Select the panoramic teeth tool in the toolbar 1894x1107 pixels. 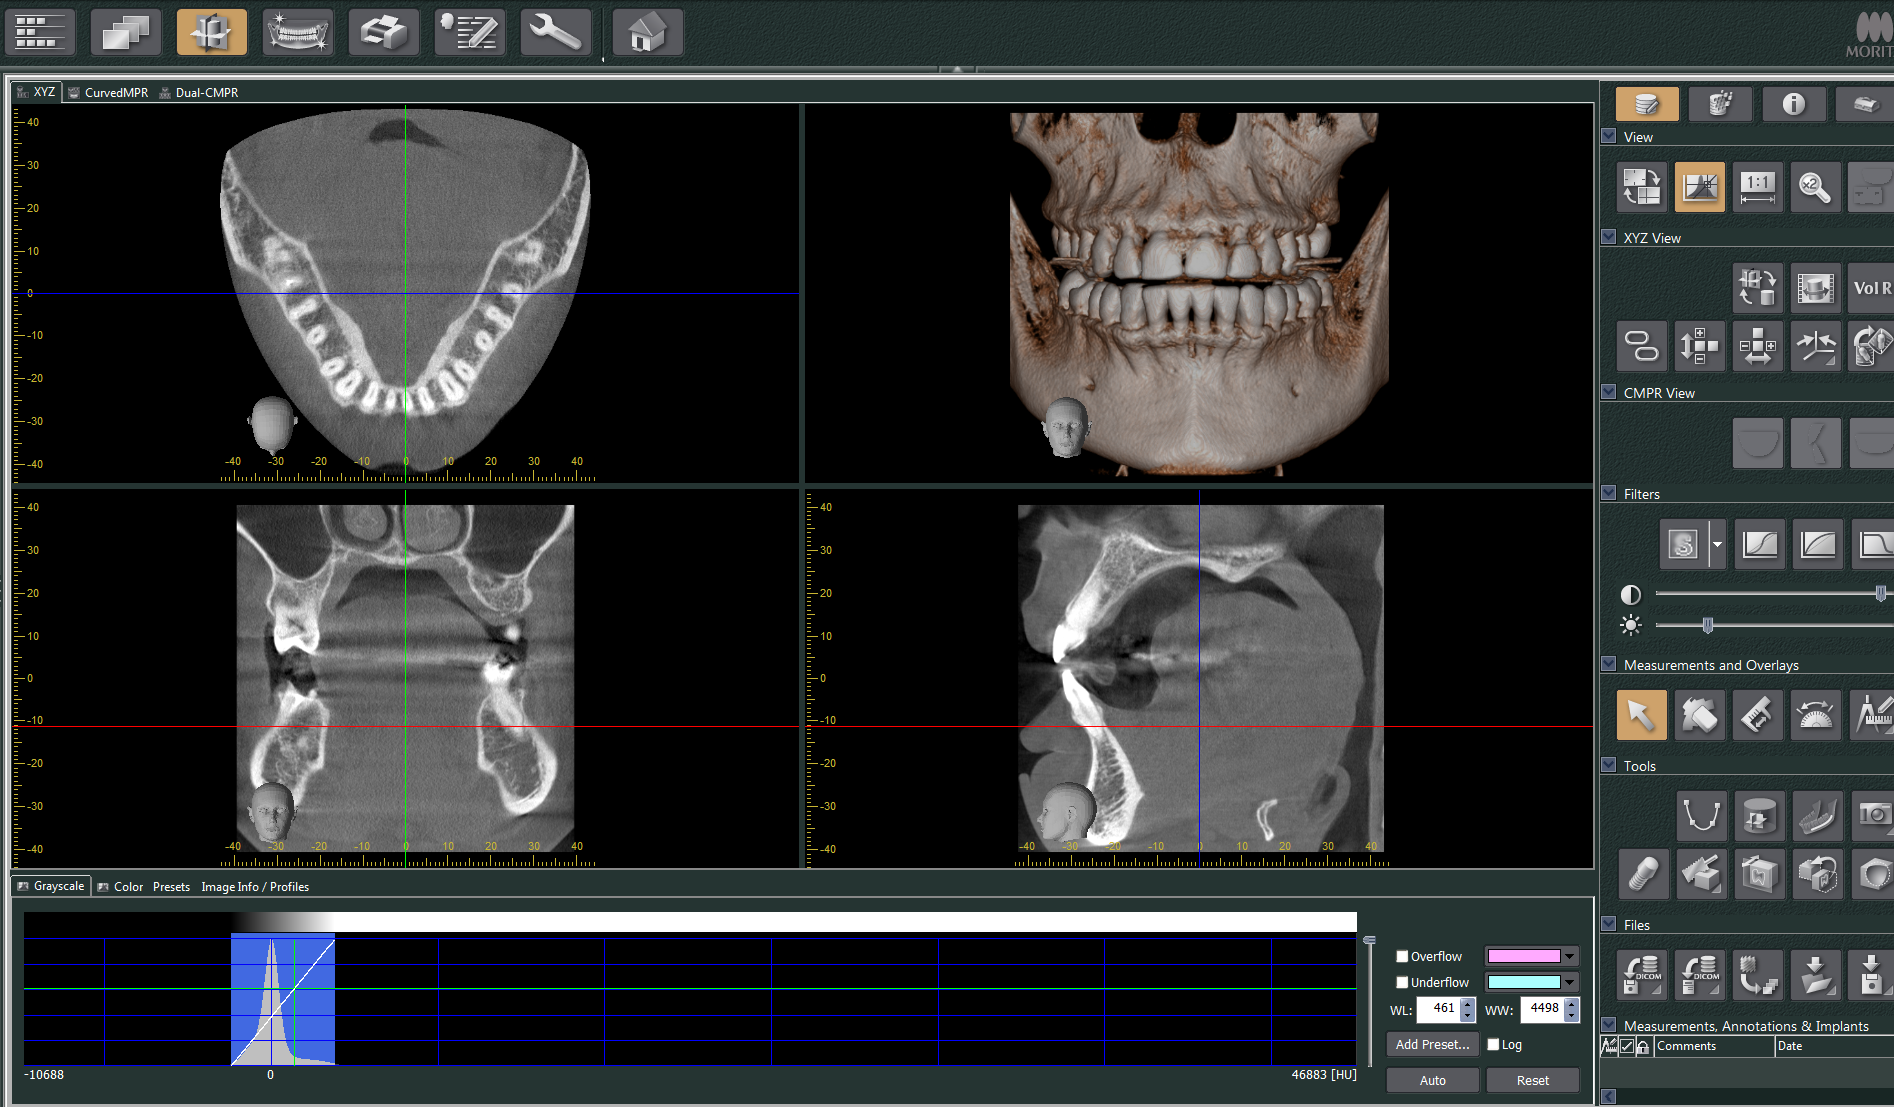point(298,31)
